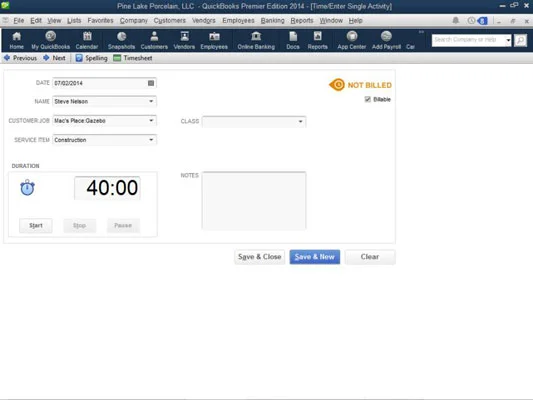
Task: Click inside the Notes text area
Action: point(254,201)
